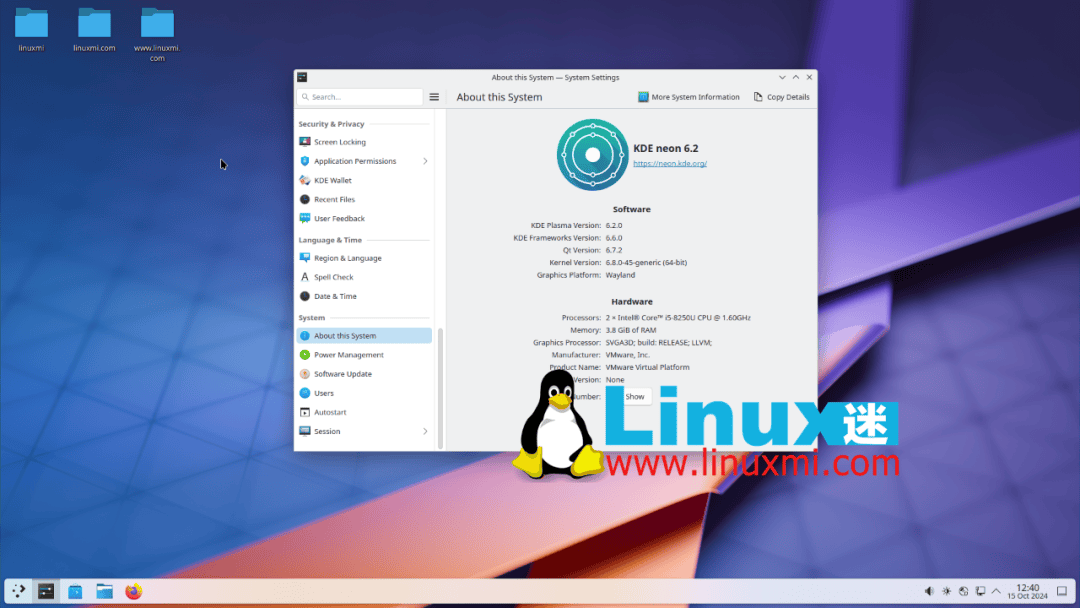
Task: Open the neon.kde.org link
Action: tap(670, 163)
